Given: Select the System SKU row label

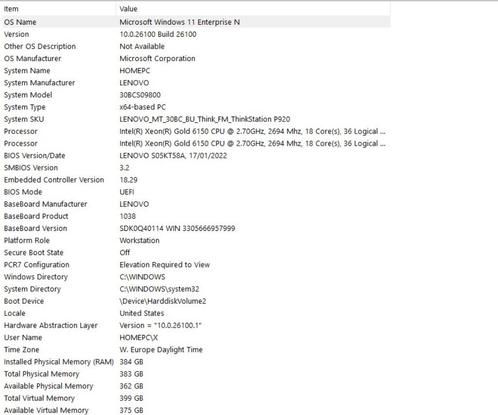Looking at the screenshot, I should [x=24, y=119].
